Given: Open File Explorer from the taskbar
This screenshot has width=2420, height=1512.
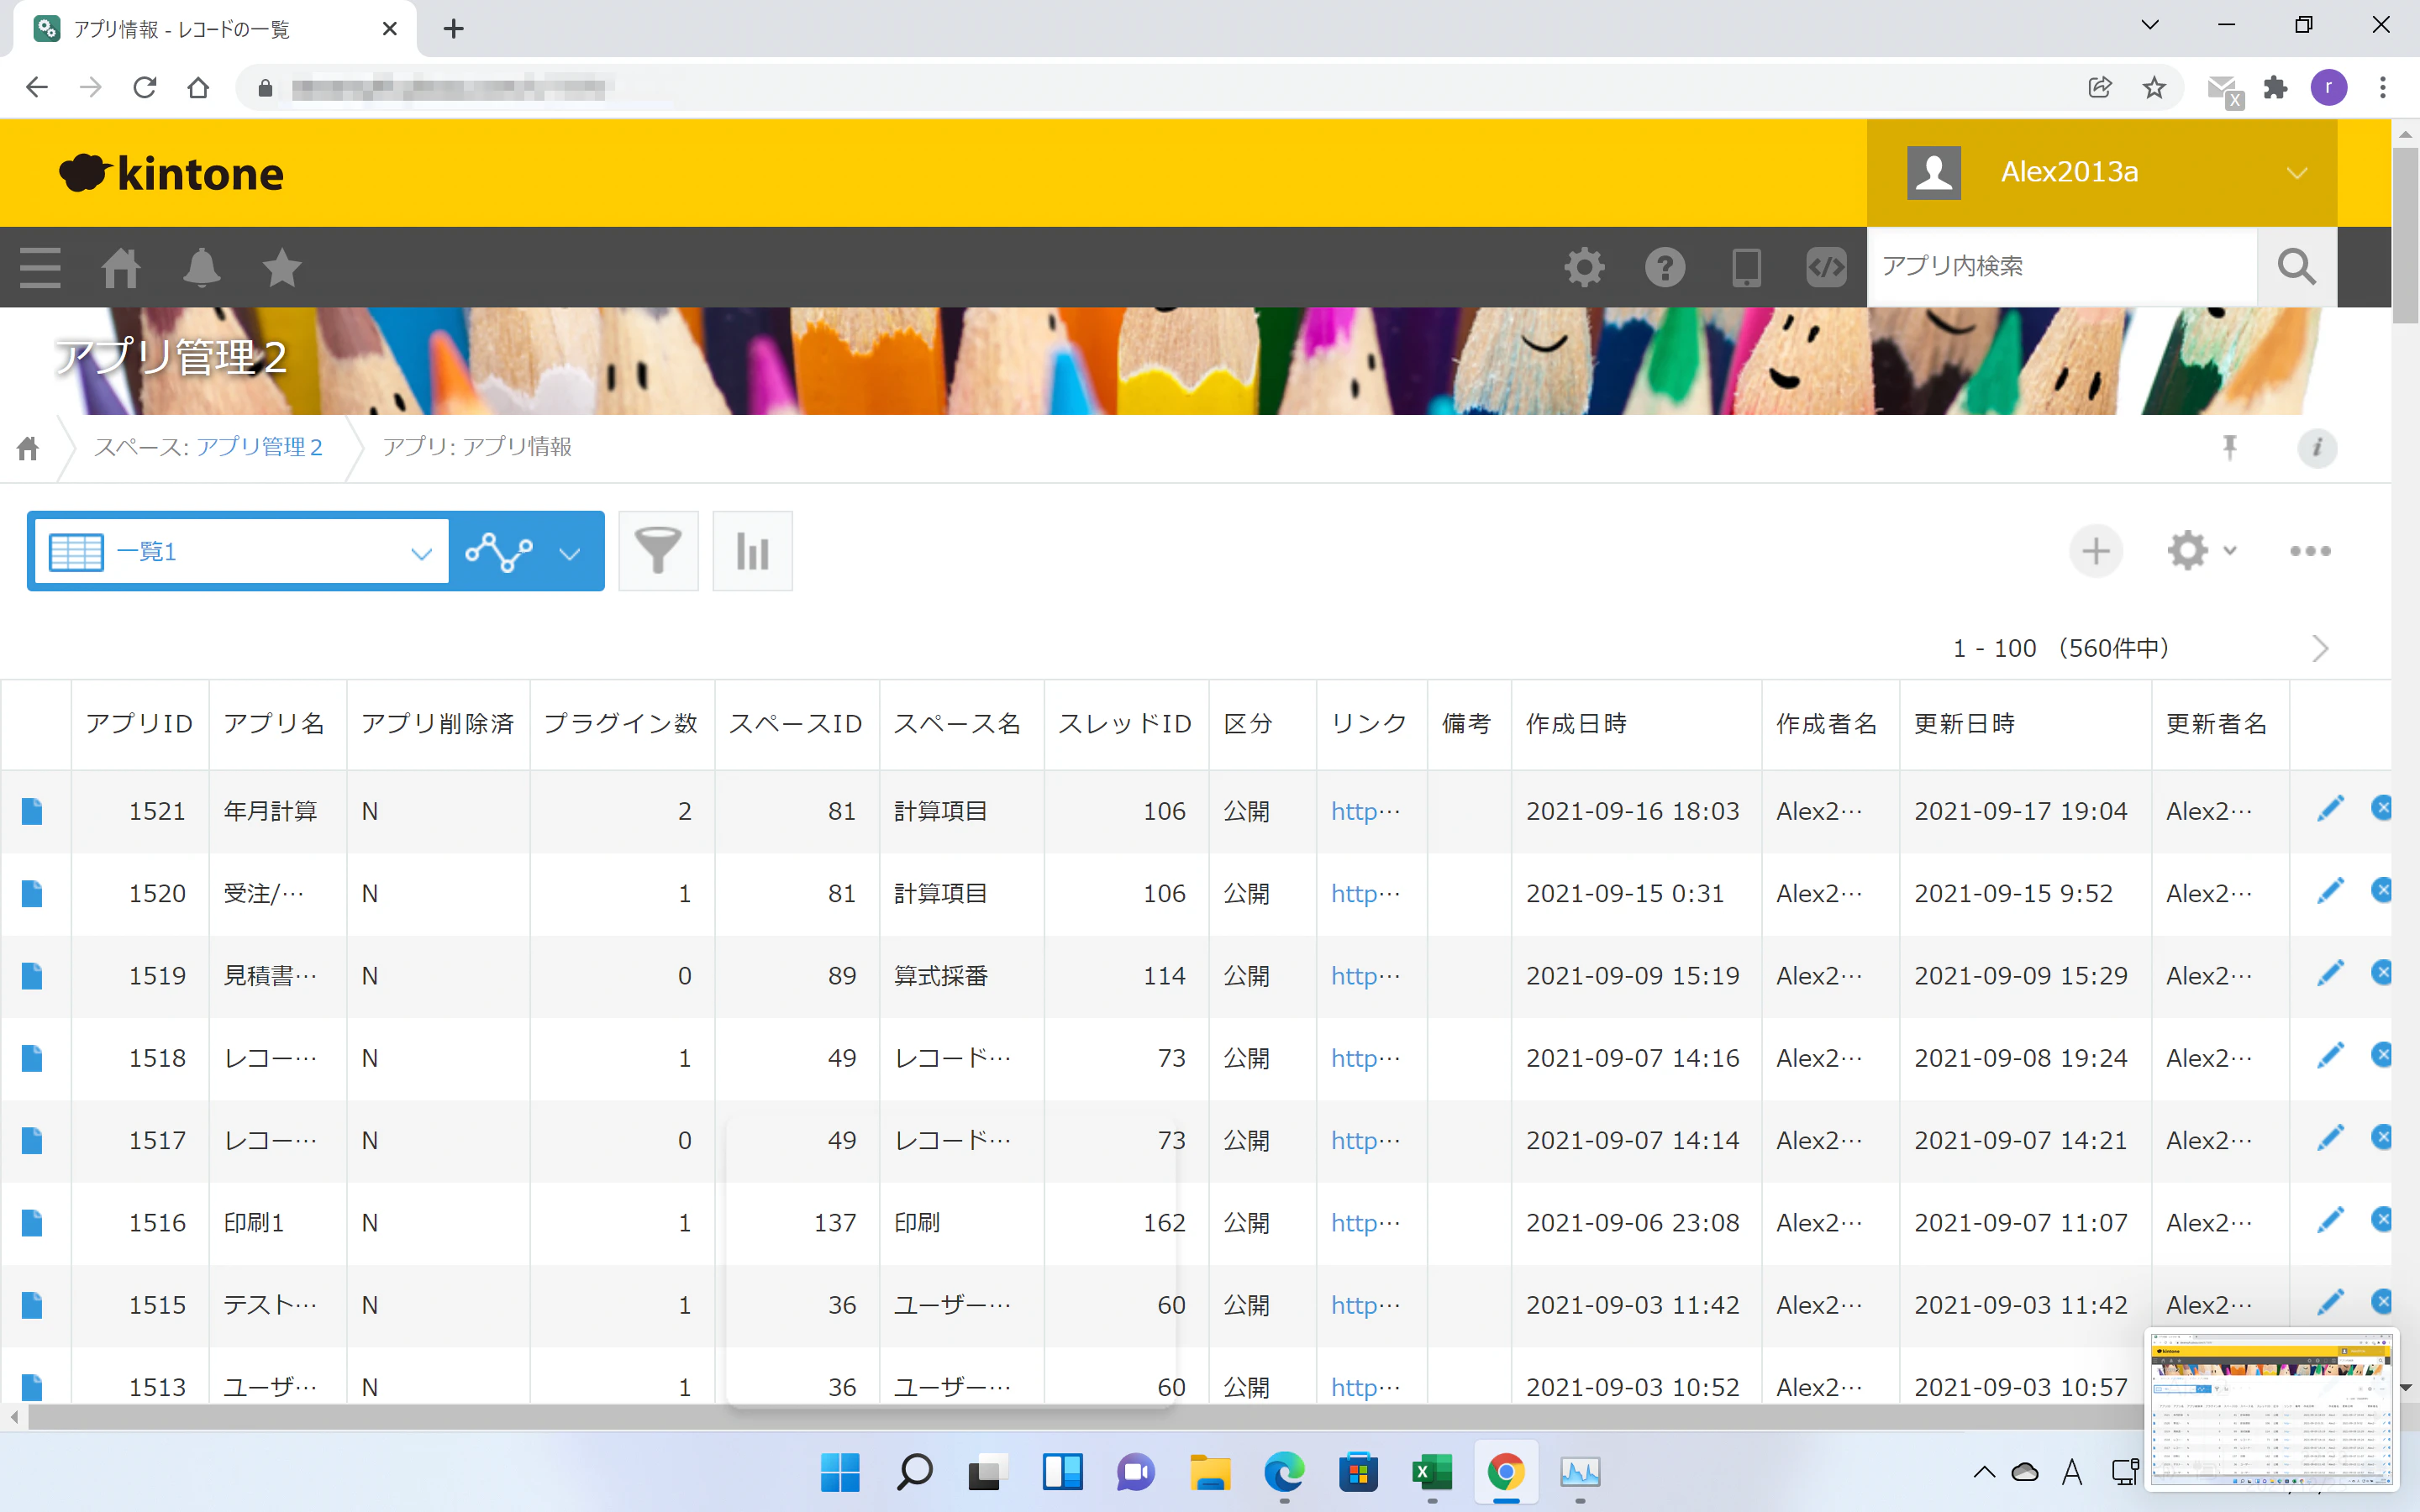Looking at the screenshot, I should pyautogui.click(x=1209, y=1472).
